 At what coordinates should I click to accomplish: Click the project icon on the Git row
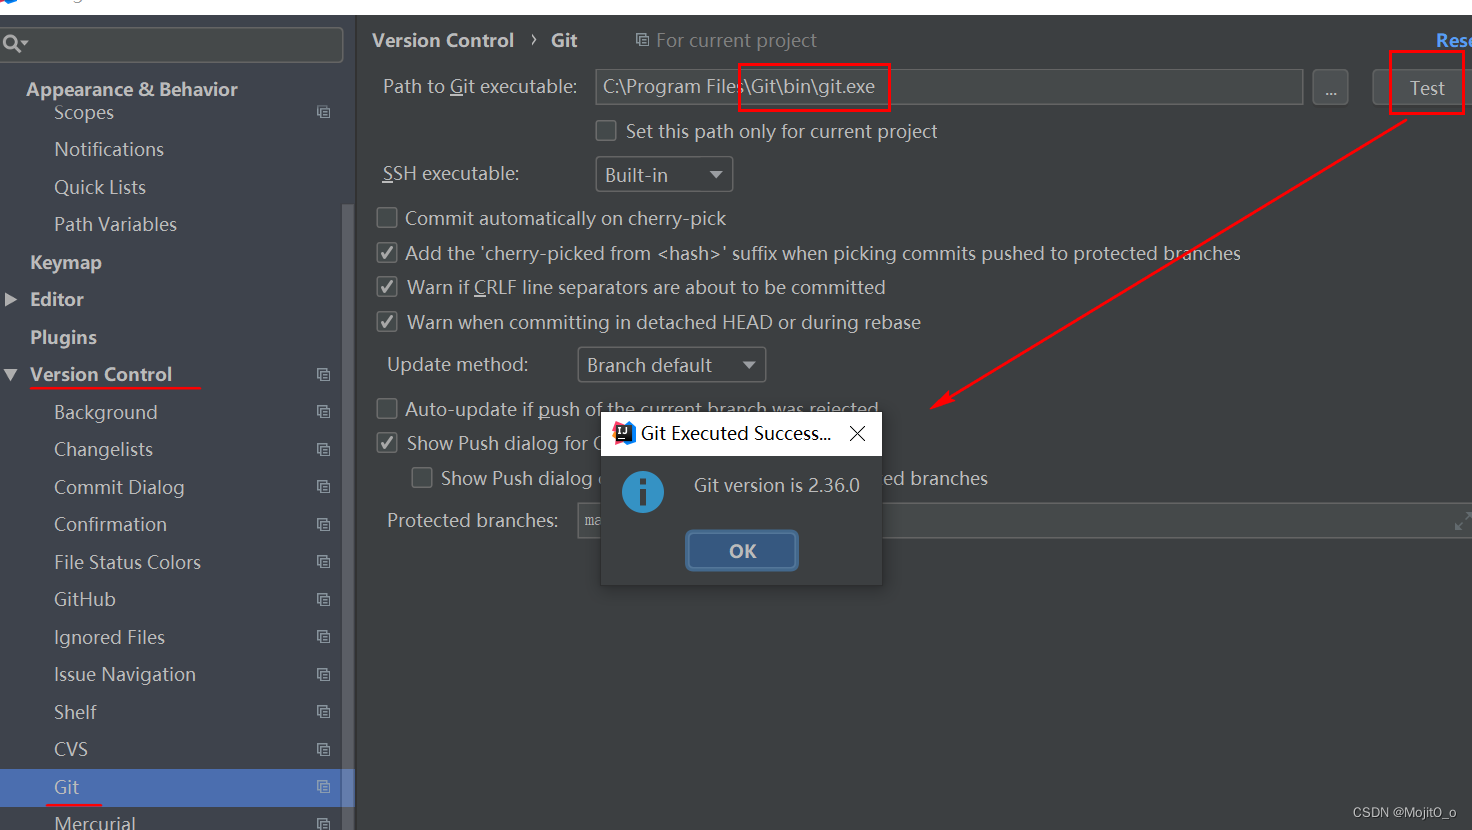pos(323,787)
